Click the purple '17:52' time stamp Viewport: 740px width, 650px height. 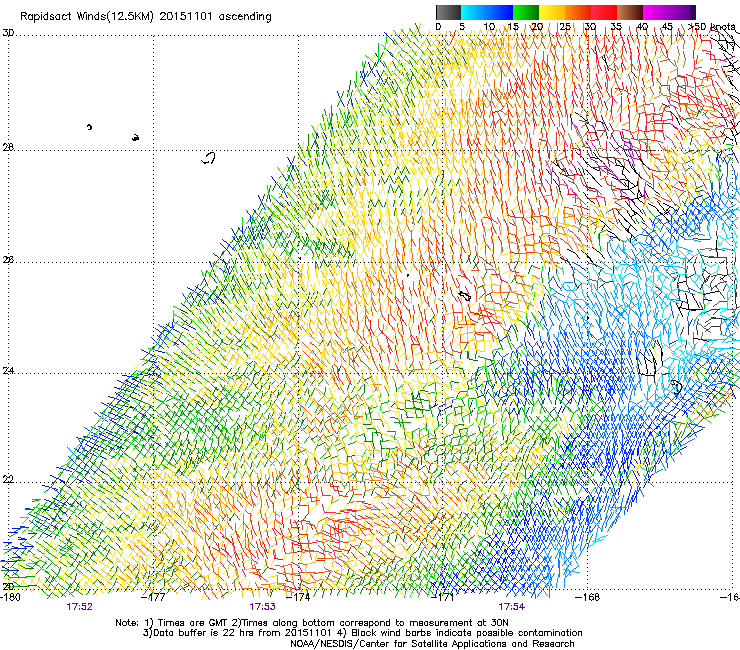pos(79,607)
